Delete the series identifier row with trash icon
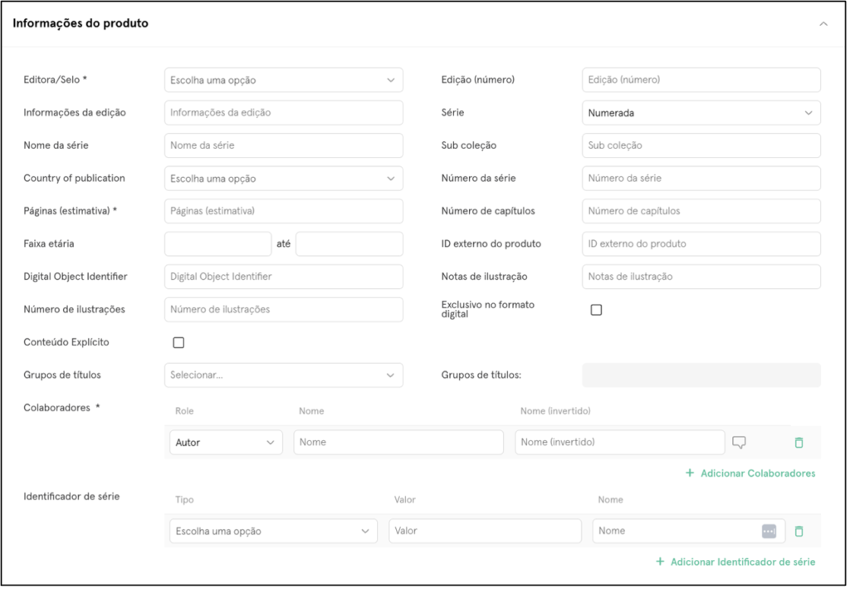This screenshot has height=590, width=850. click(x=799, y=531)
